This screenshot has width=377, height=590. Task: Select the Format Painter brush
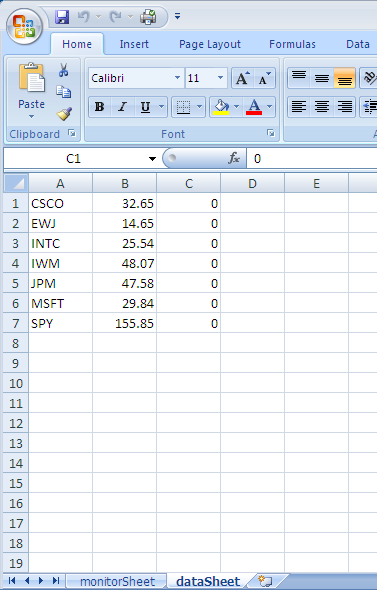click(x=64, y=114)
